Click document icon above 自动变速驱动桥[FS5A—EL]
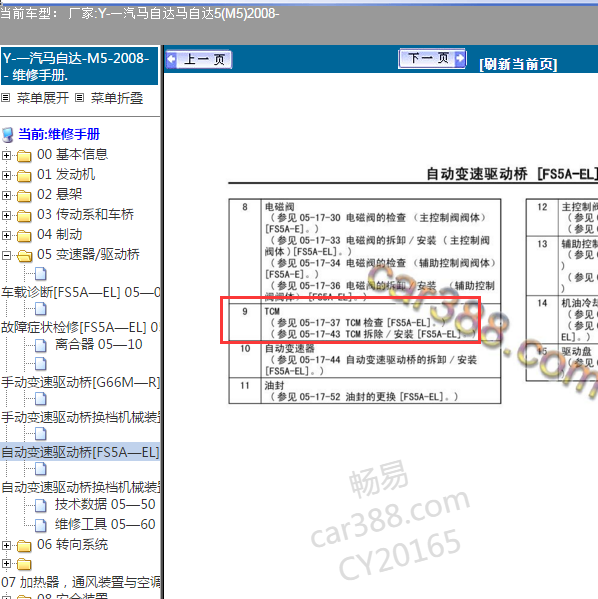 [x=41, y=434]
